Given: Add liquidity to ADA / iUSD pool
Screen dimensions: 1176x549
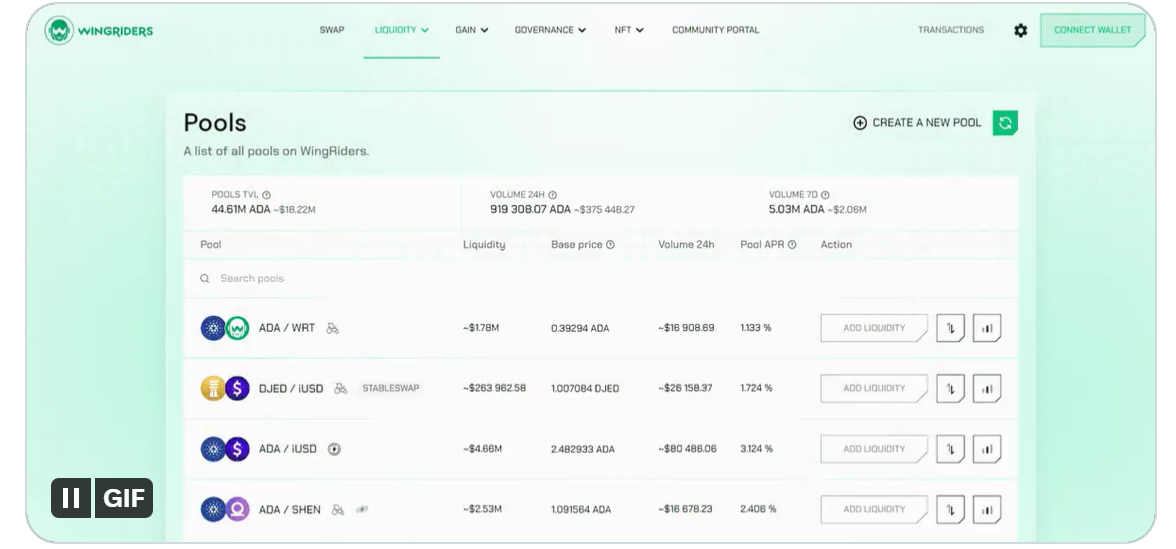Looking at the screenshot, I should [874, 449].
